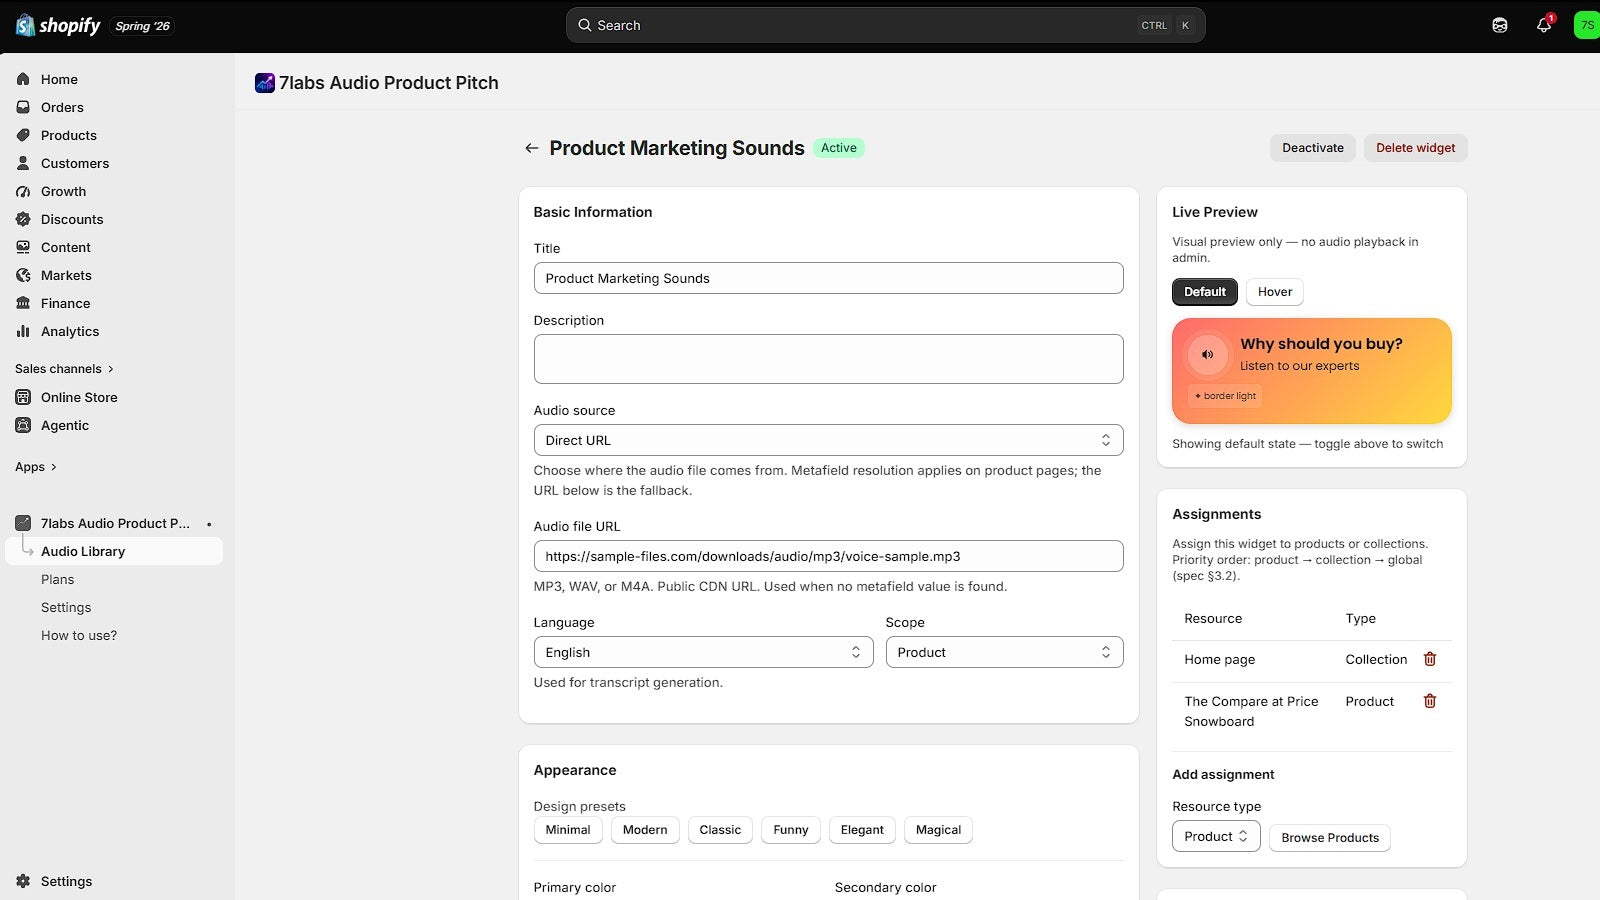Go back using the left arrow
The image size is (1600, 900).
532,148
